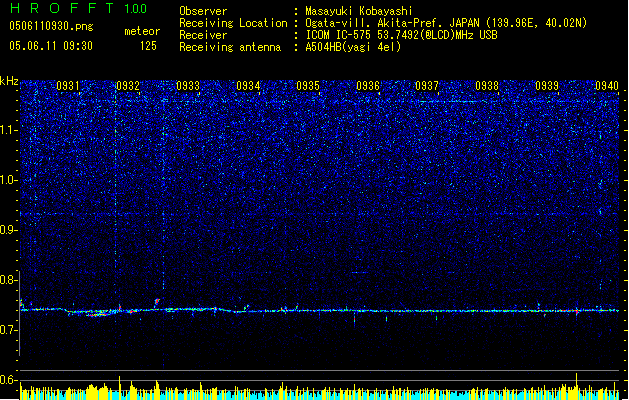Click the 0931 time marker

tap(67, 86)
